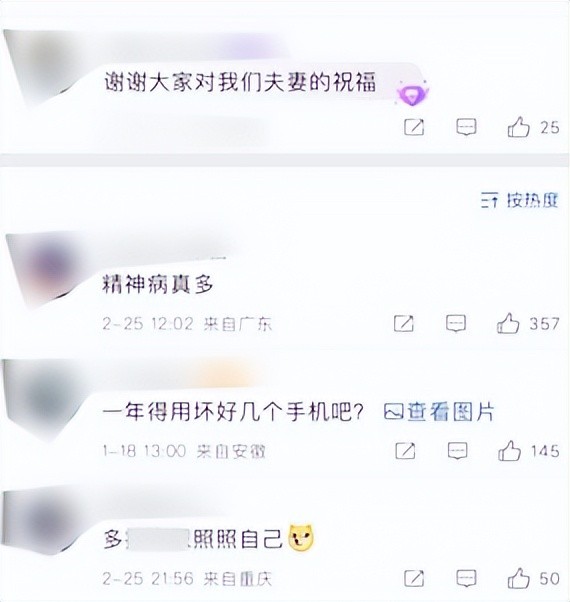Forward the 照照自己 comment
570x602 pixels.
414,578
